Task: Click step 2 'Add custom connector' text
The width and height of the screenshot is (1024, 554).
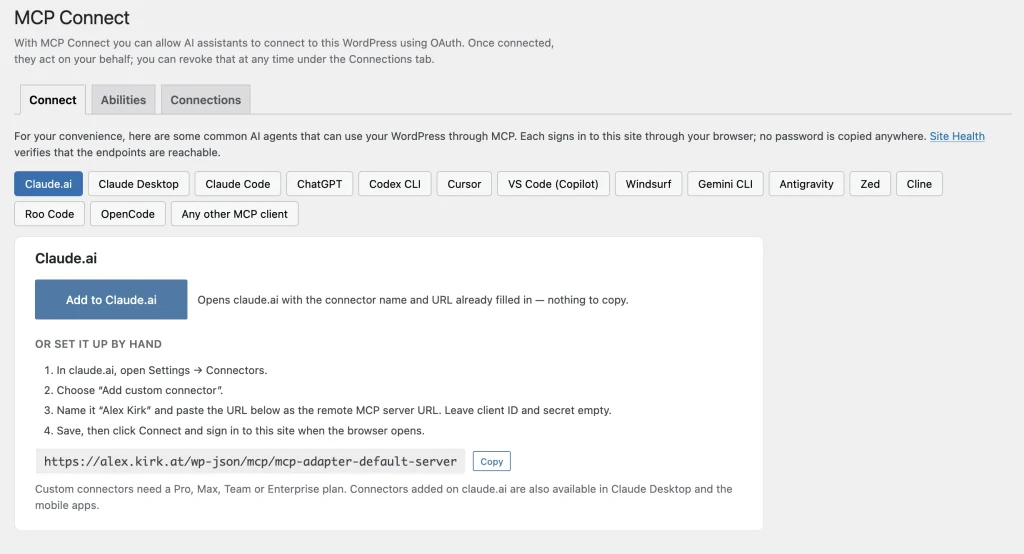Action: pyautogui.click(x=140, y=390)
